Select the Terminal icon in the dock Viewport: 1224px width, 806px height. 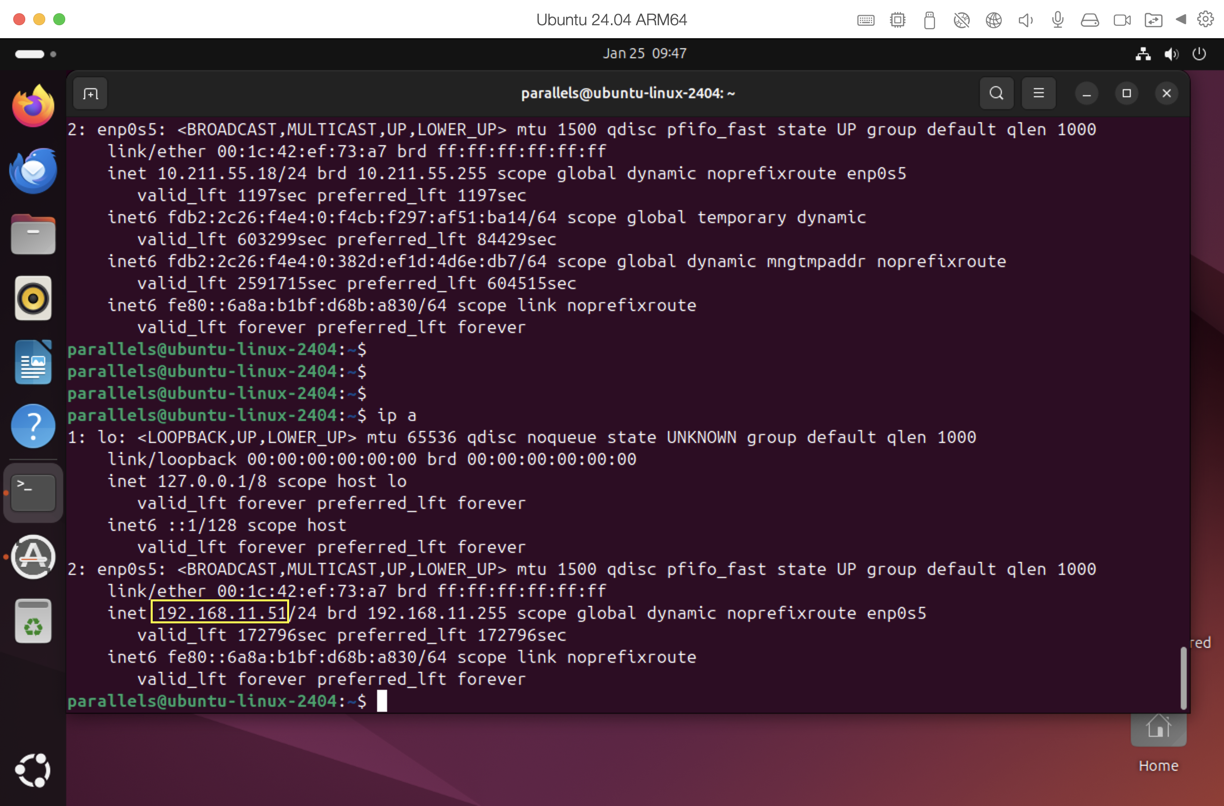(x=33, y=492)
